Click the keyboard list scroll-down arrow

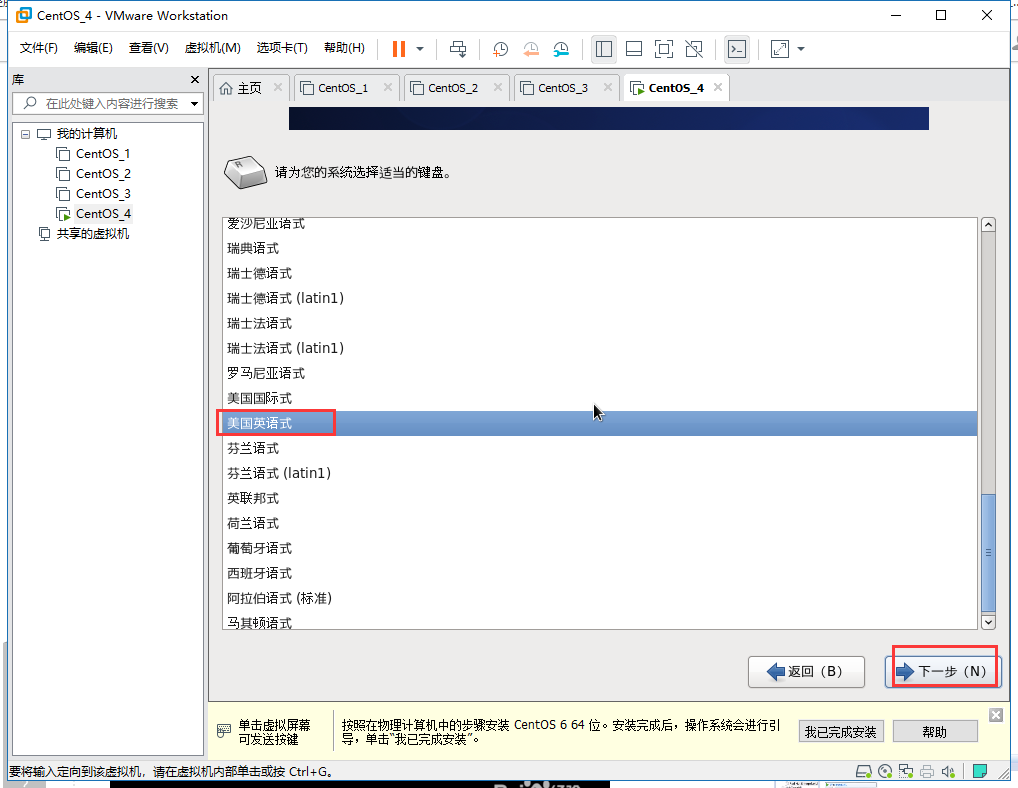click(x=988, y=622)
